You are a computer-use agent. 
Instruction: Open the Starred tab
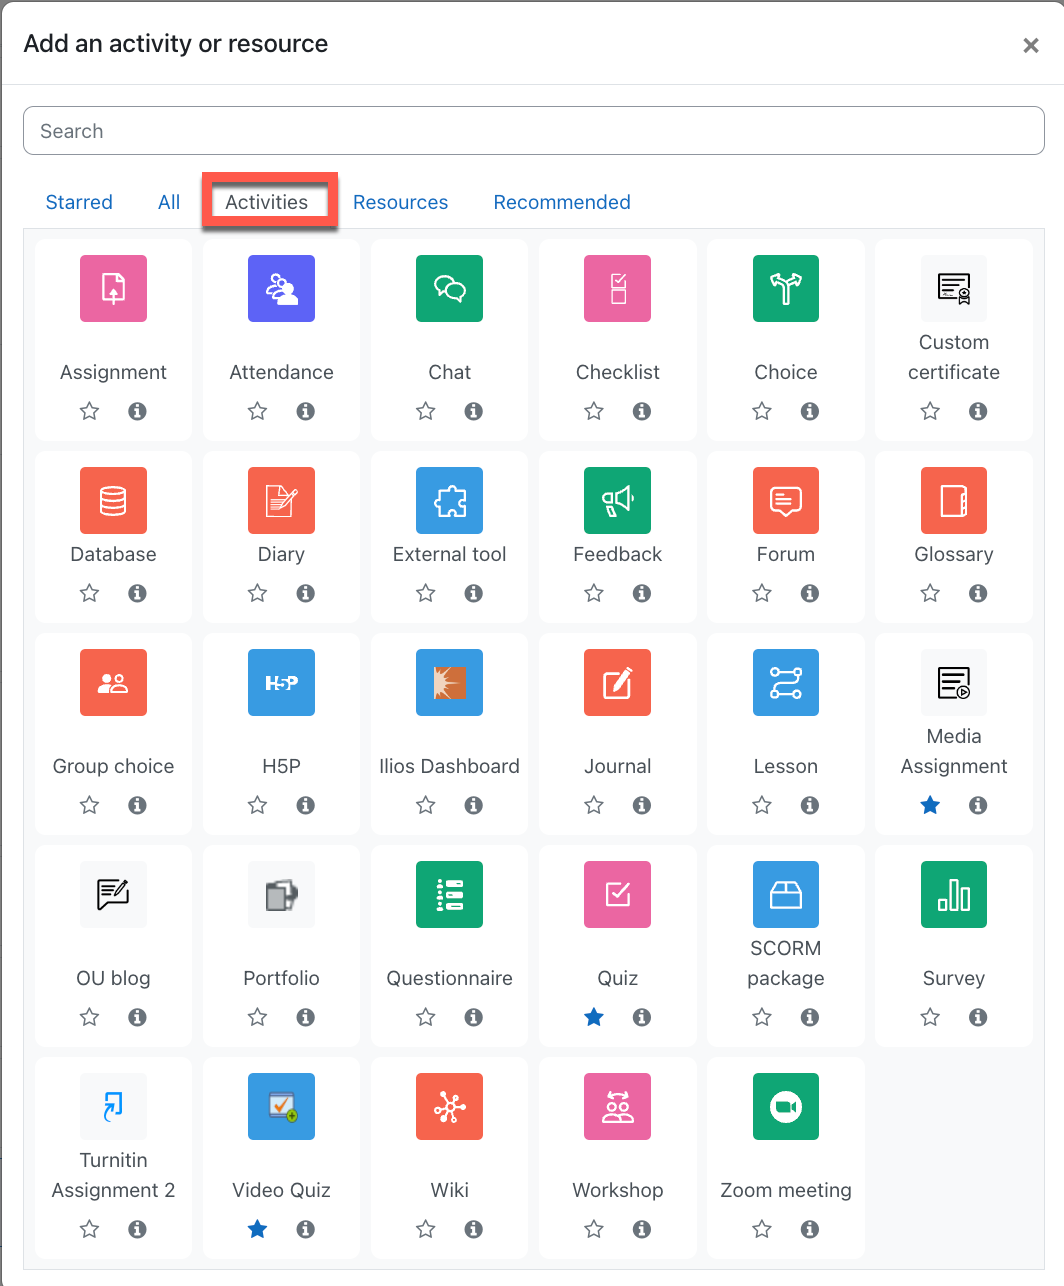79,202
